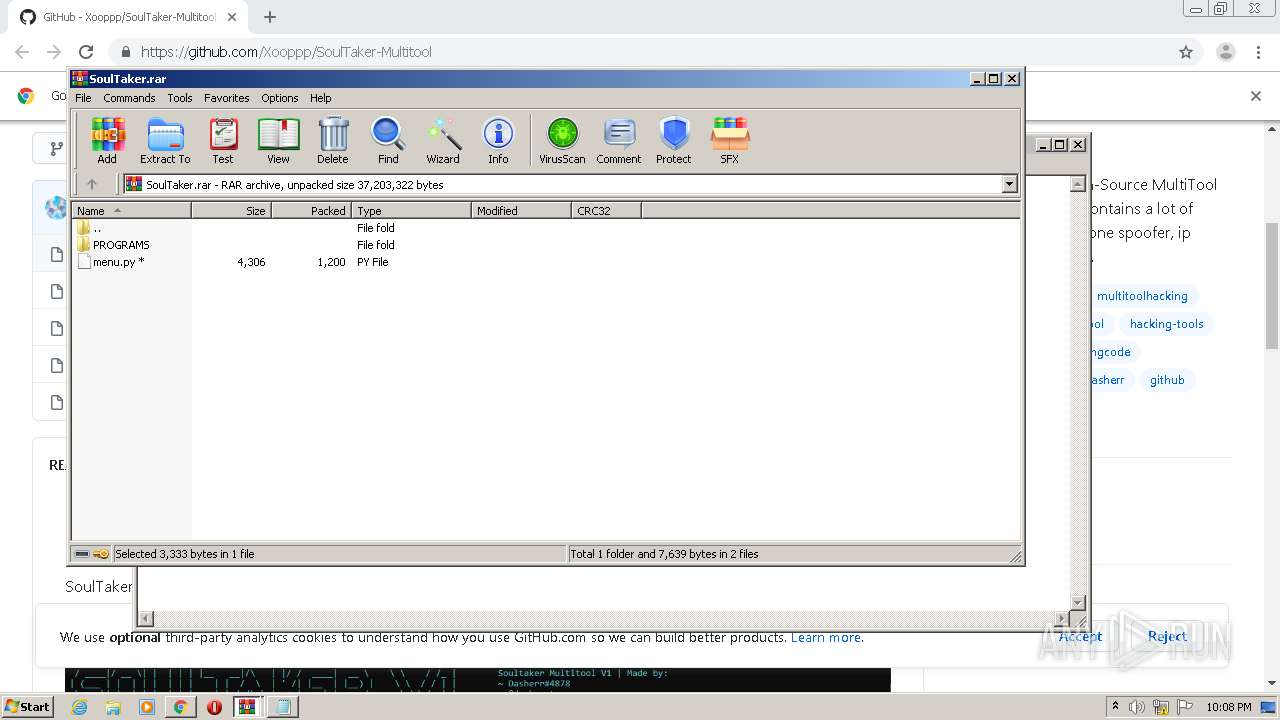The height and width of the screenshot is (720, 1280).
Task: Launch the Wizard wand tool
Action: [x=443, y=140]
